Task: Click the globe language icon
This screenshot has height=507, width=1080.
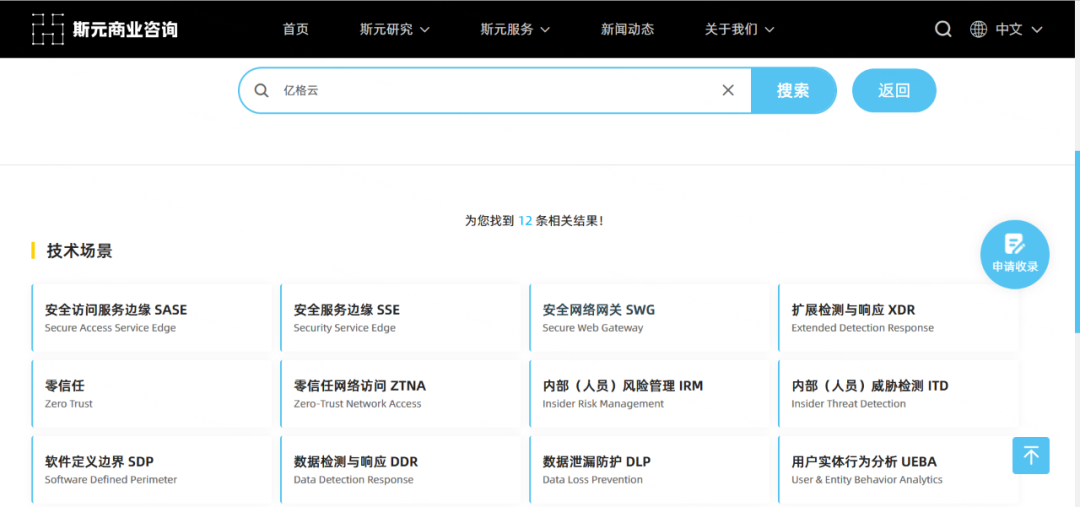Action: [978, 29]
